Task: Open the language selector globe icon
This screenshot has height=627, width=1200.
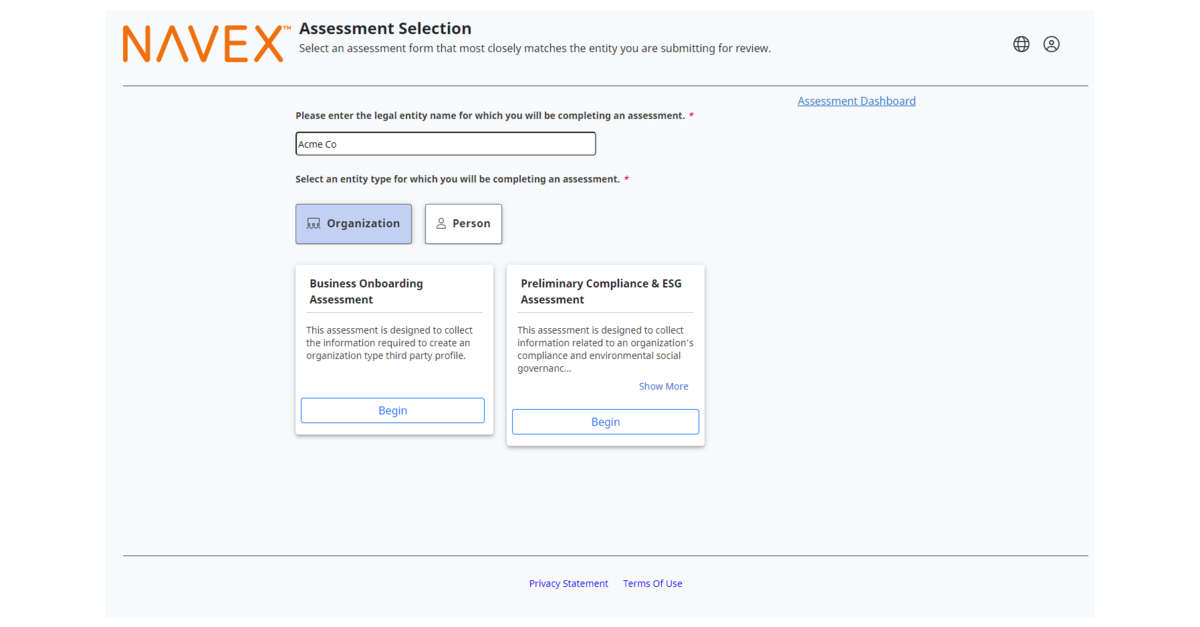Action: click(x=1020, y=44)
